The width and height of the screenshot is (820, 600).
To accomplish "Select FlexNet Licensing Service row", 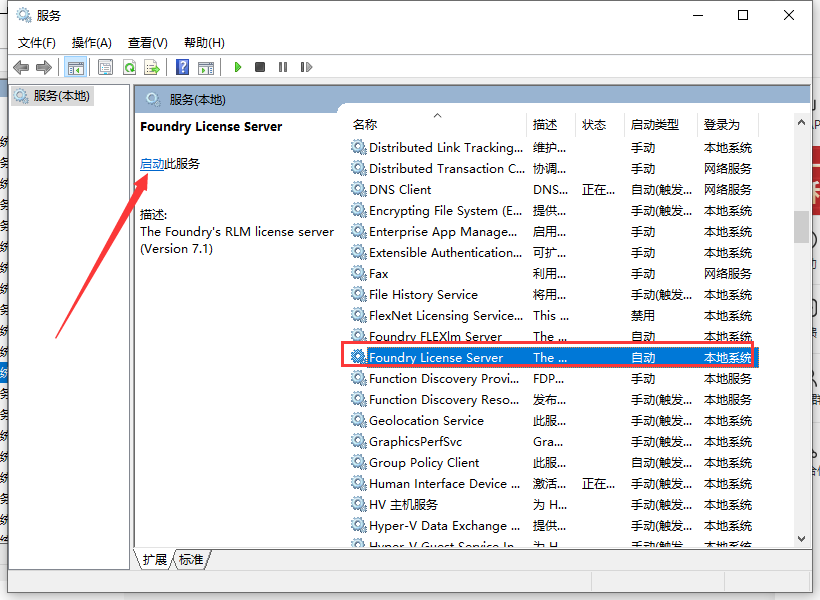I will [x=553, y=315].
